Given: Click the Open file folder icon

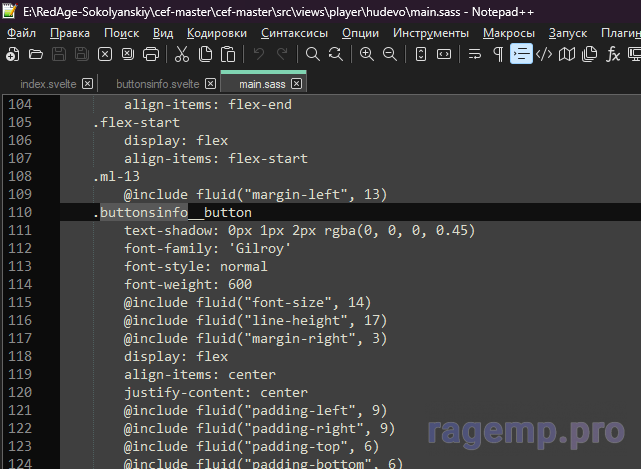Looking at the screenshot, I should pos(36,54).
